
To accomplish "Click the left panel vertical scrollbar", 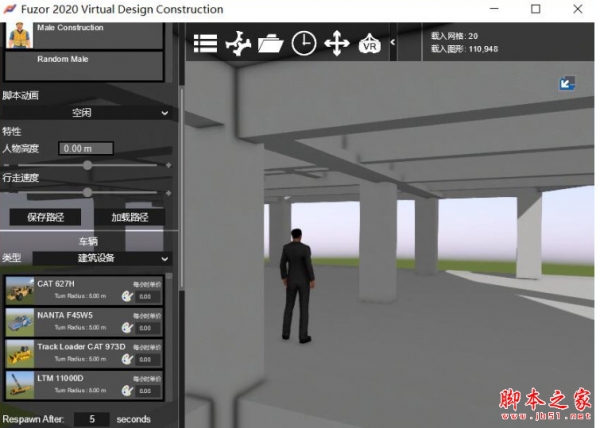I will (181, 187).
